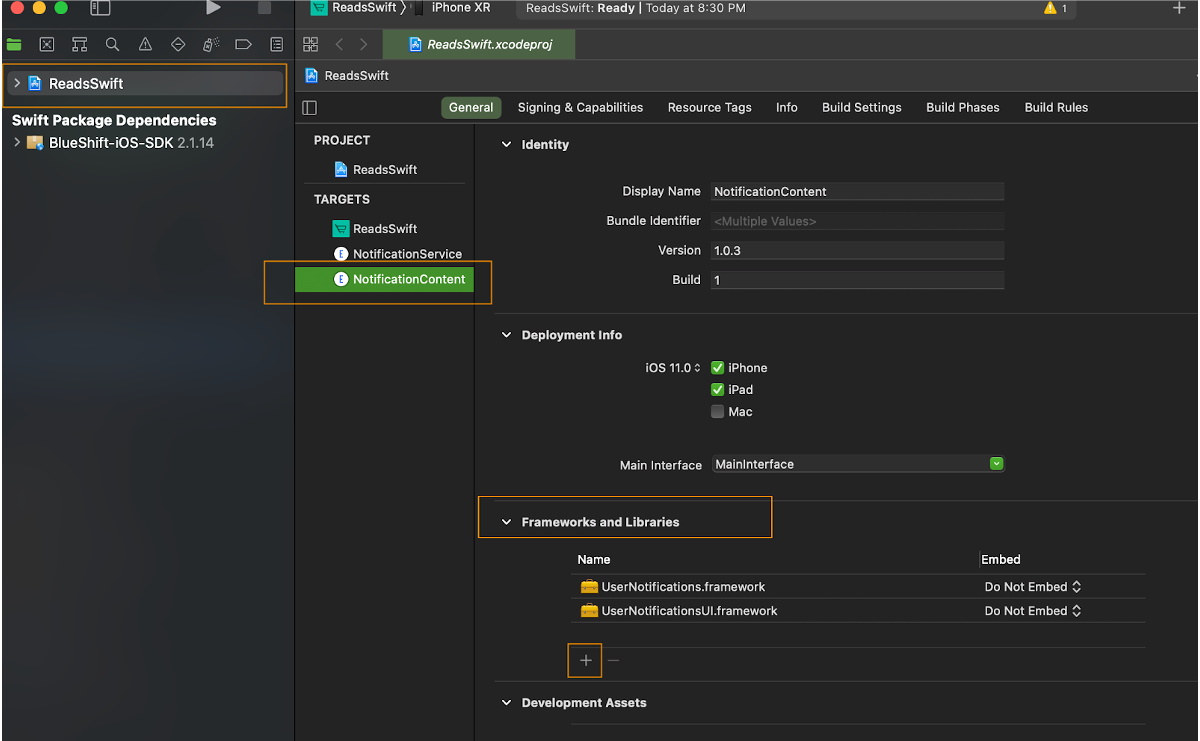Open the Project navigator folder icon

coord(14,44)
